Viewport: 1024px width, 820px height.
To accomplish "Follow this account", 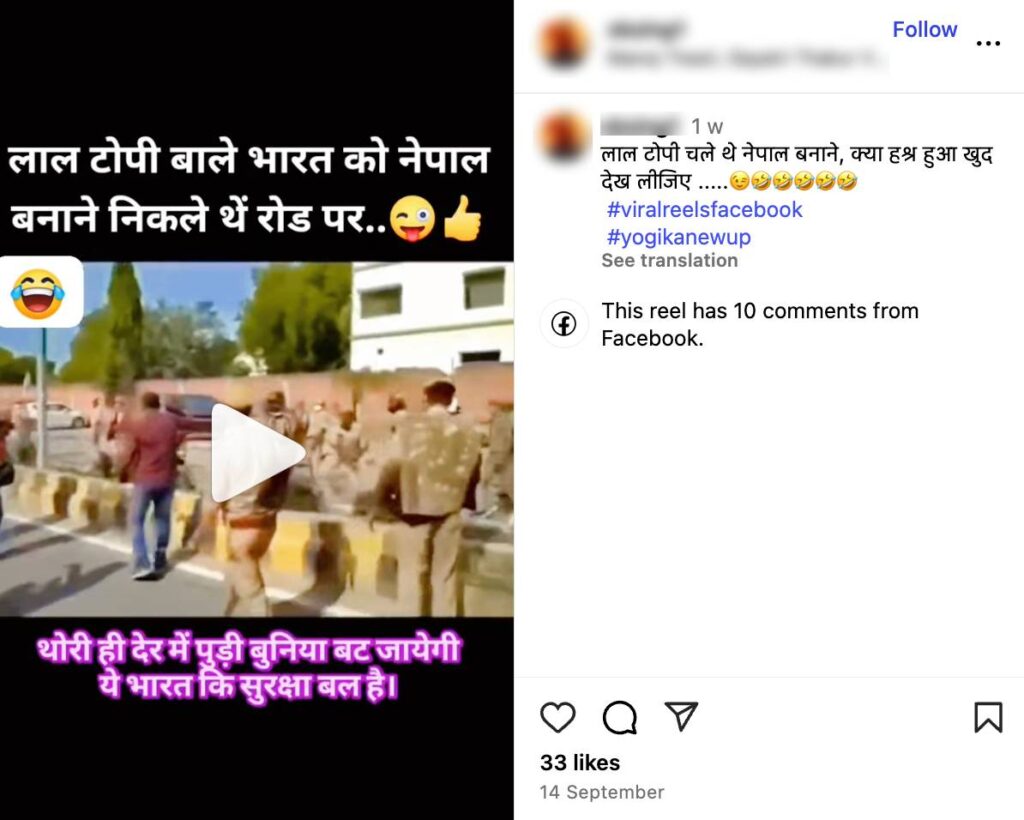I will (x=925, y=29).
